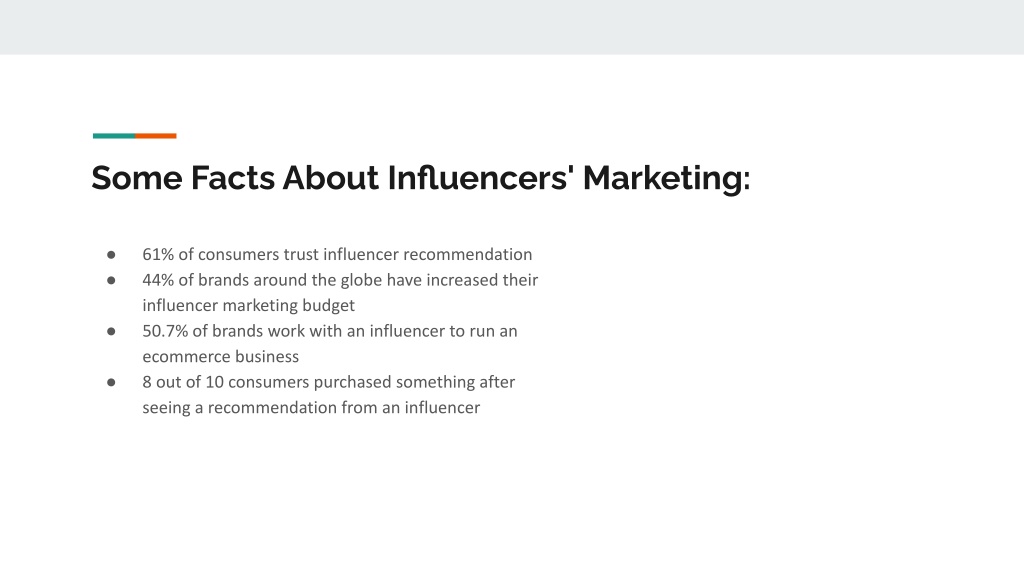Click the seeing a recommendation line
1024x576 pixels.
(x=311, y=408)
